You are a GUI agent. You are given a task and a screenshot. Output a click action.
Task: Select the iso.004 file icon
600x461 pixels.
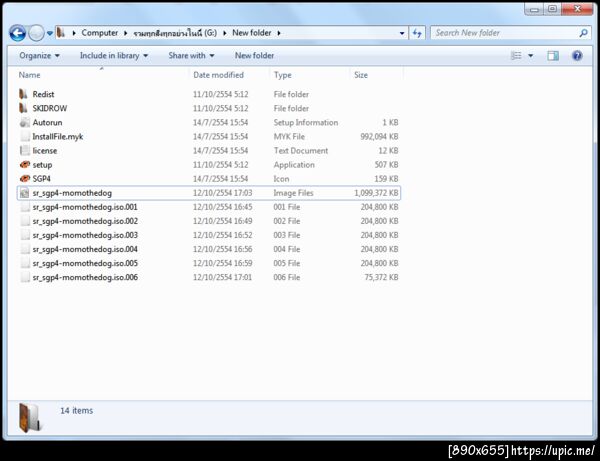click(x=24, y=249)
